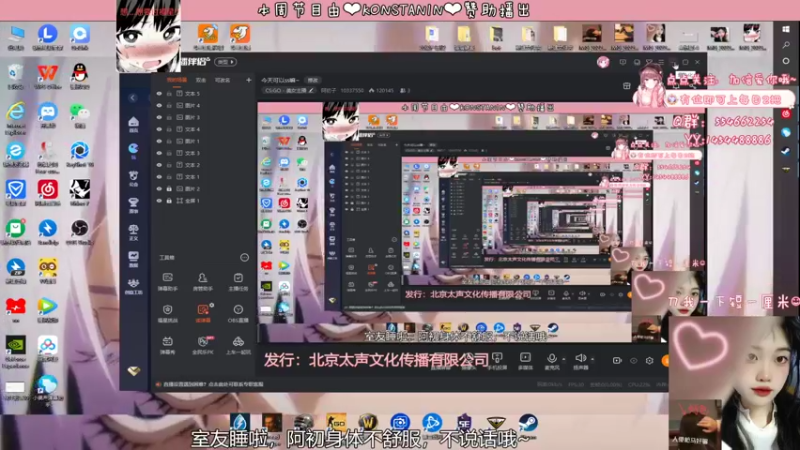Expand the speaker options arrow
The image size is (800, 450).
click(592, 359)
